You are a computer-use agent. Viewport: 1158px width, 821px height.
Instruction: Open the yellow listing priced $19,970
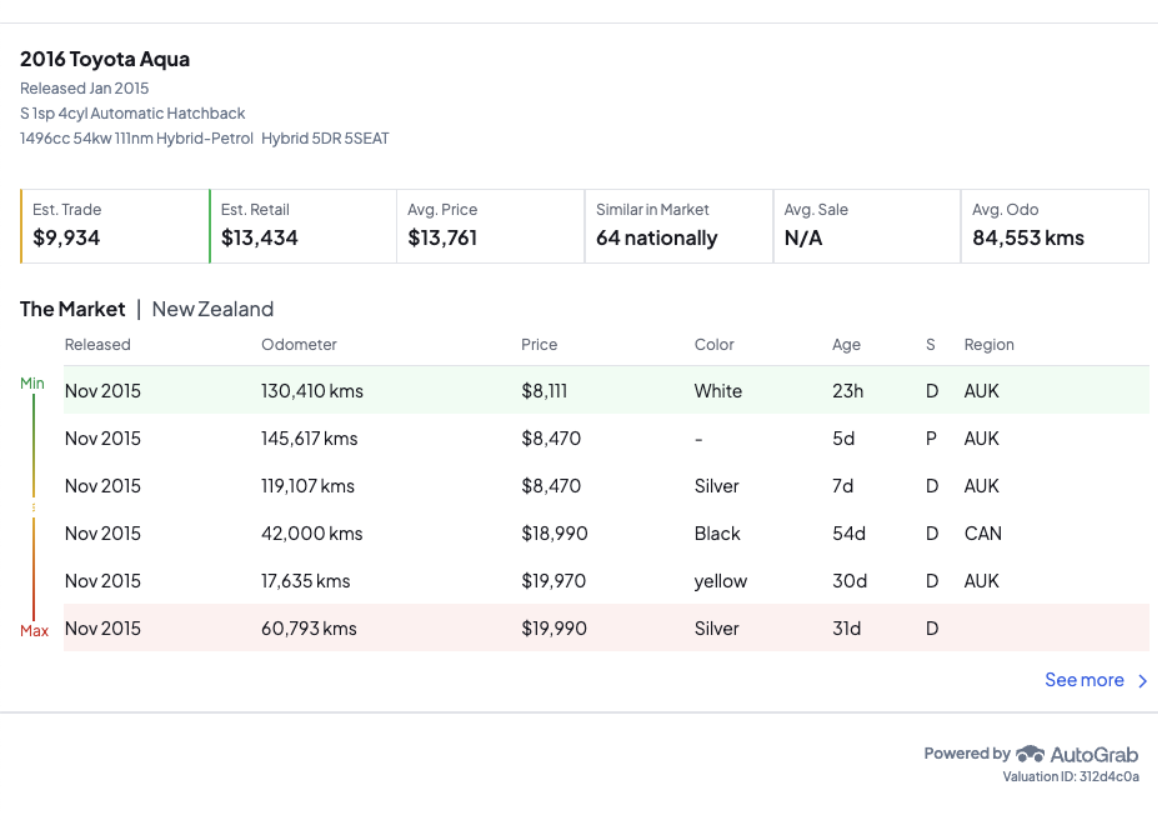click(x=606, y=581)
